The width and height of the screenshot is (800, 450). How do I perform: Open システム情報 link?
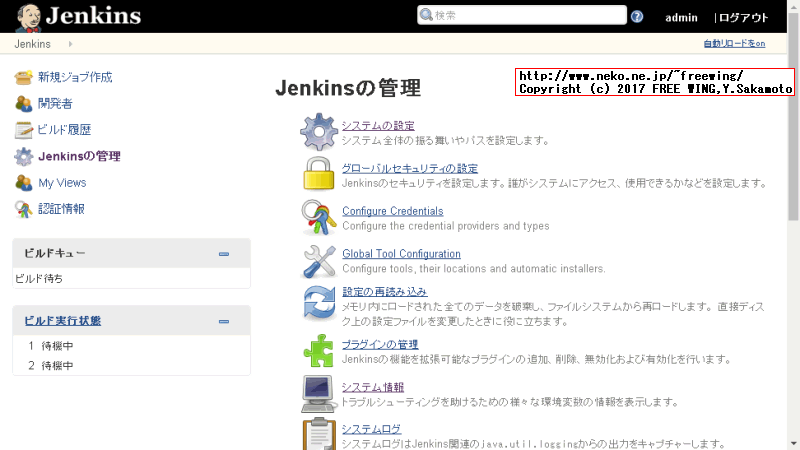point(373,387)
